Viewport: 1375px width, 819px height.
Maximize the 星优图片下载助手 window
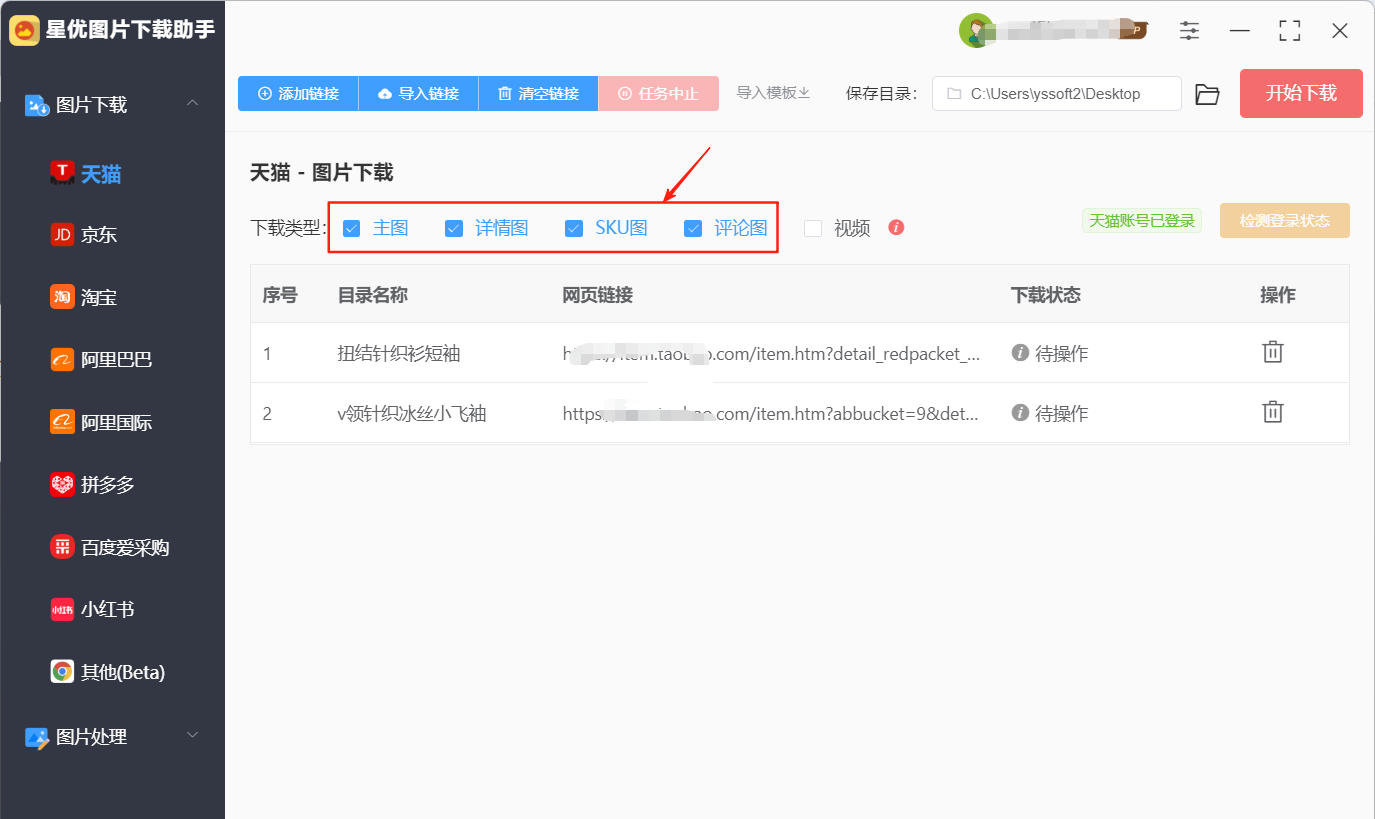[x=1290, y=31]
